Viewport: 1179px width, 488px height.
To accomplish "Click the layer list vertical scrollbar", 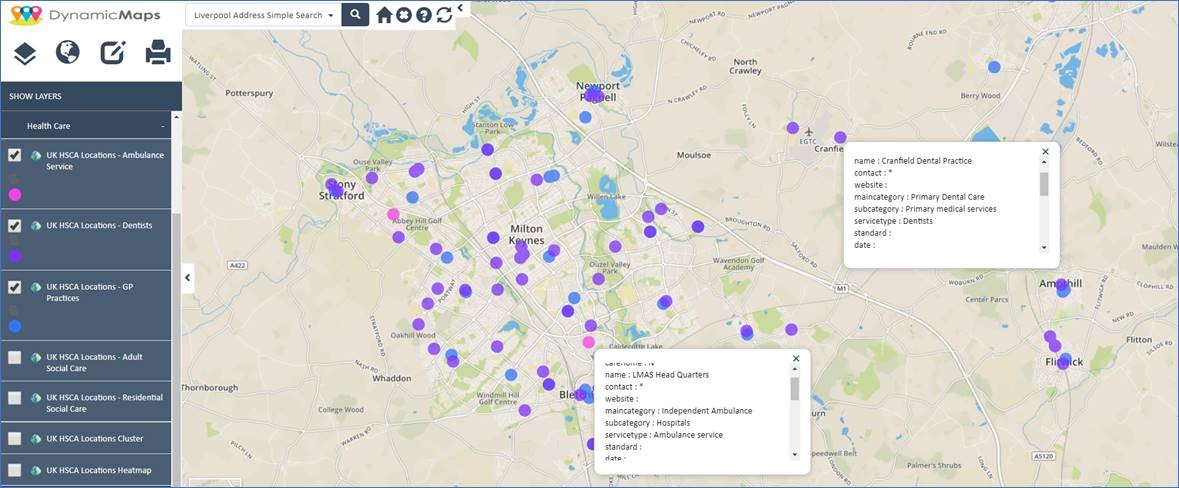I will [177, 301].
